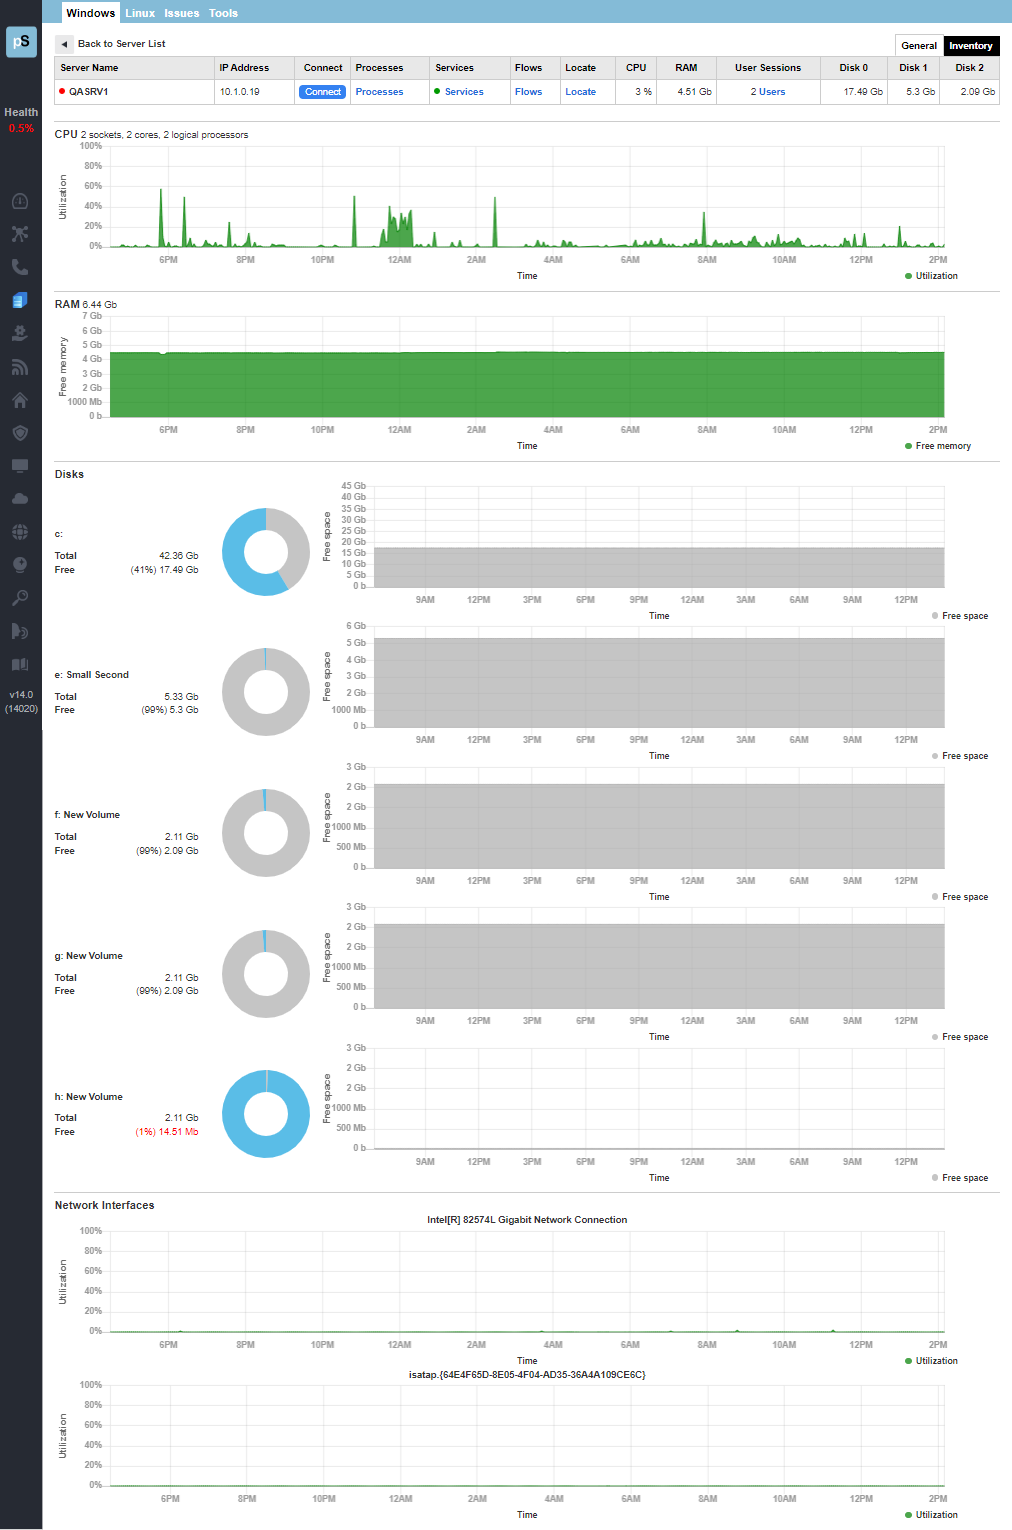Select the globe network icon in sidebar
The height and width of the screenshot is (1530, 1012).
20,531
